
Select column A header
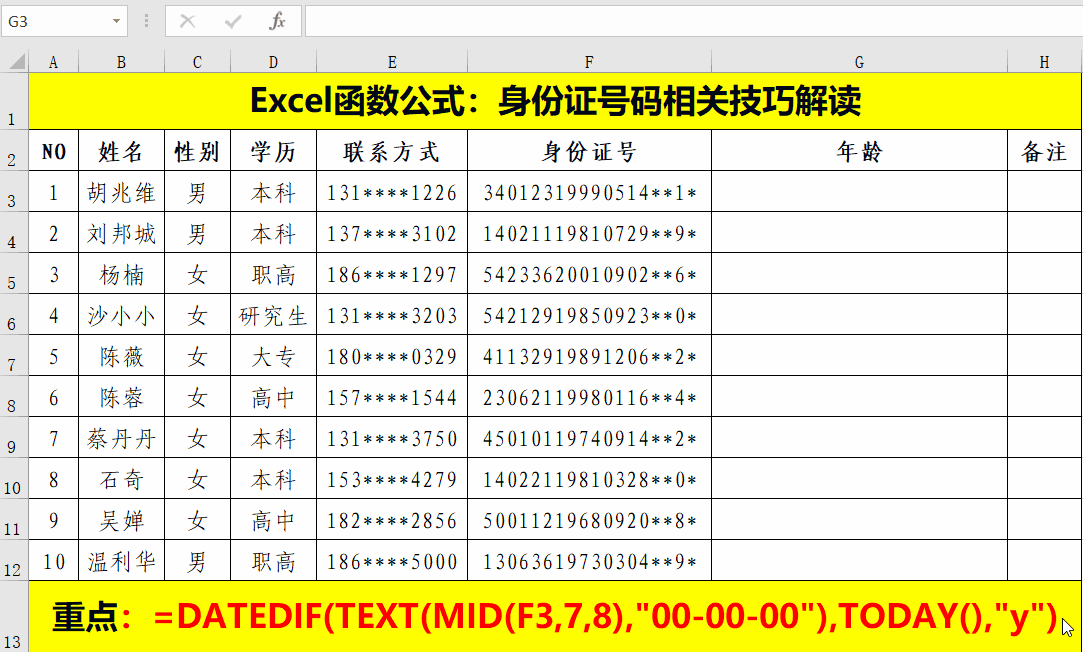pos(53,62)
